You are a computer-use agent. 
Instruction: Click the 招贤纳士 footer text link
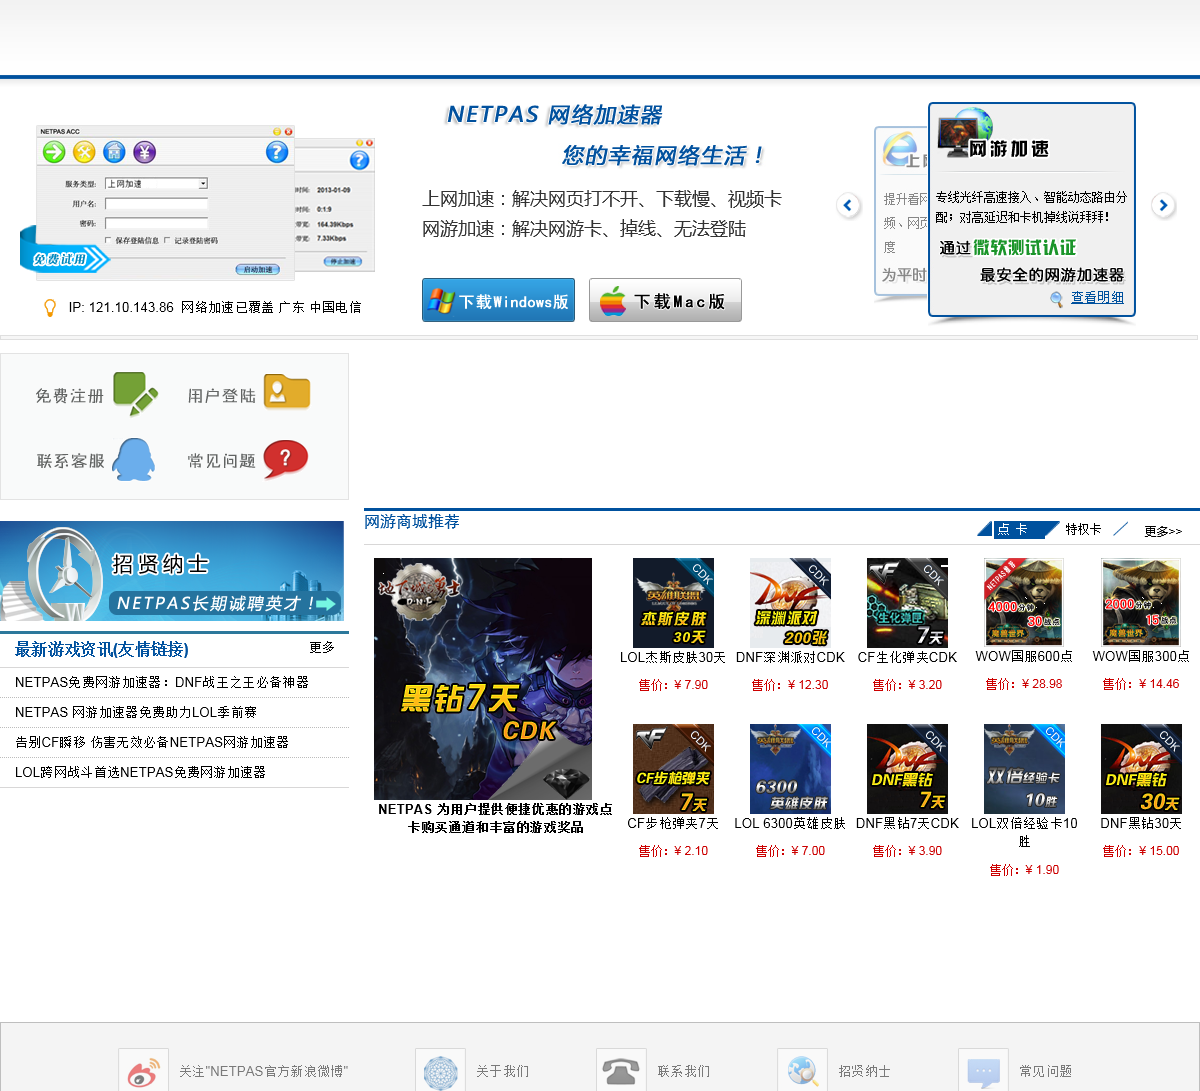coord(865,1071)
